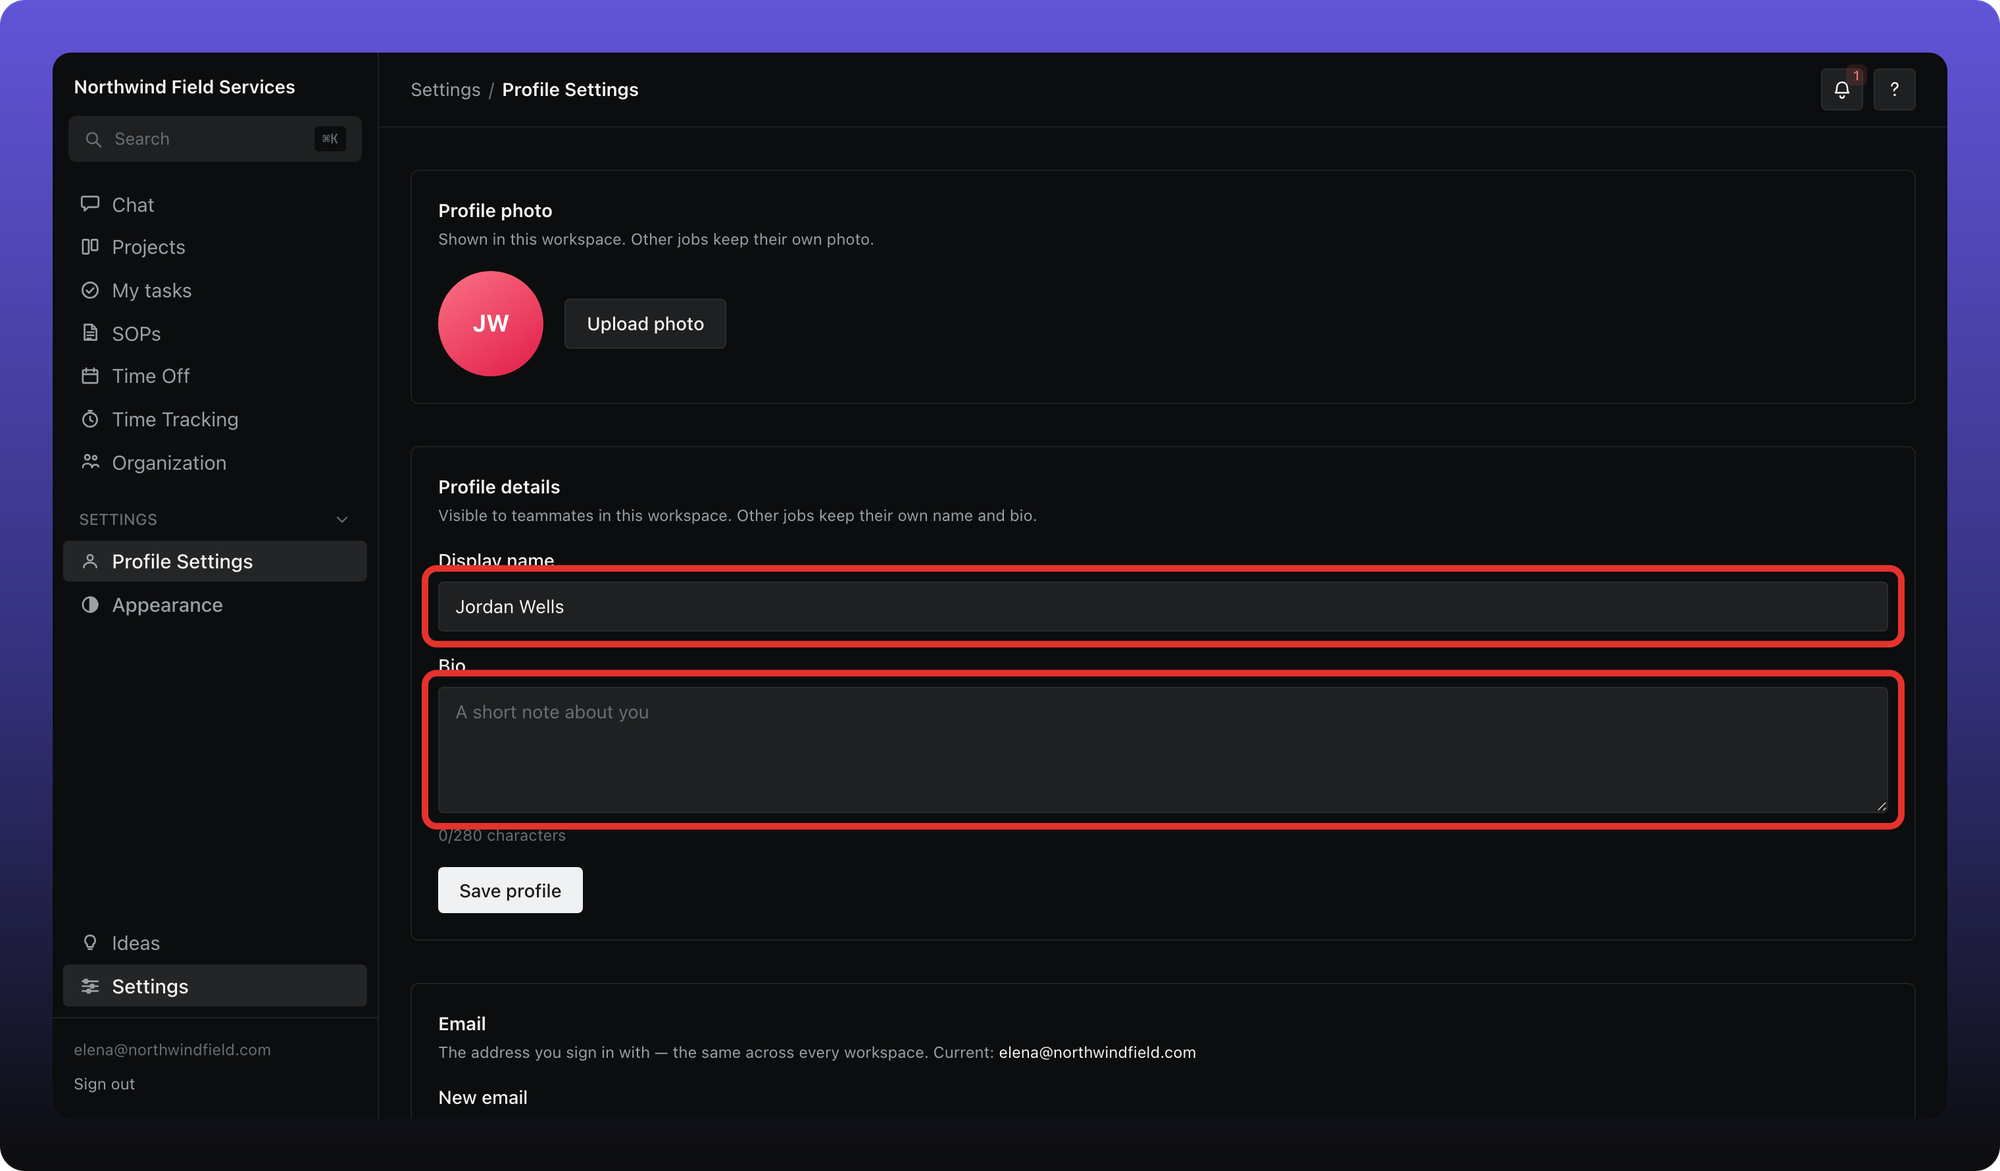2000x1171 pixels.
Task: Open My tasks in sidebar
Action: (215, 290)
